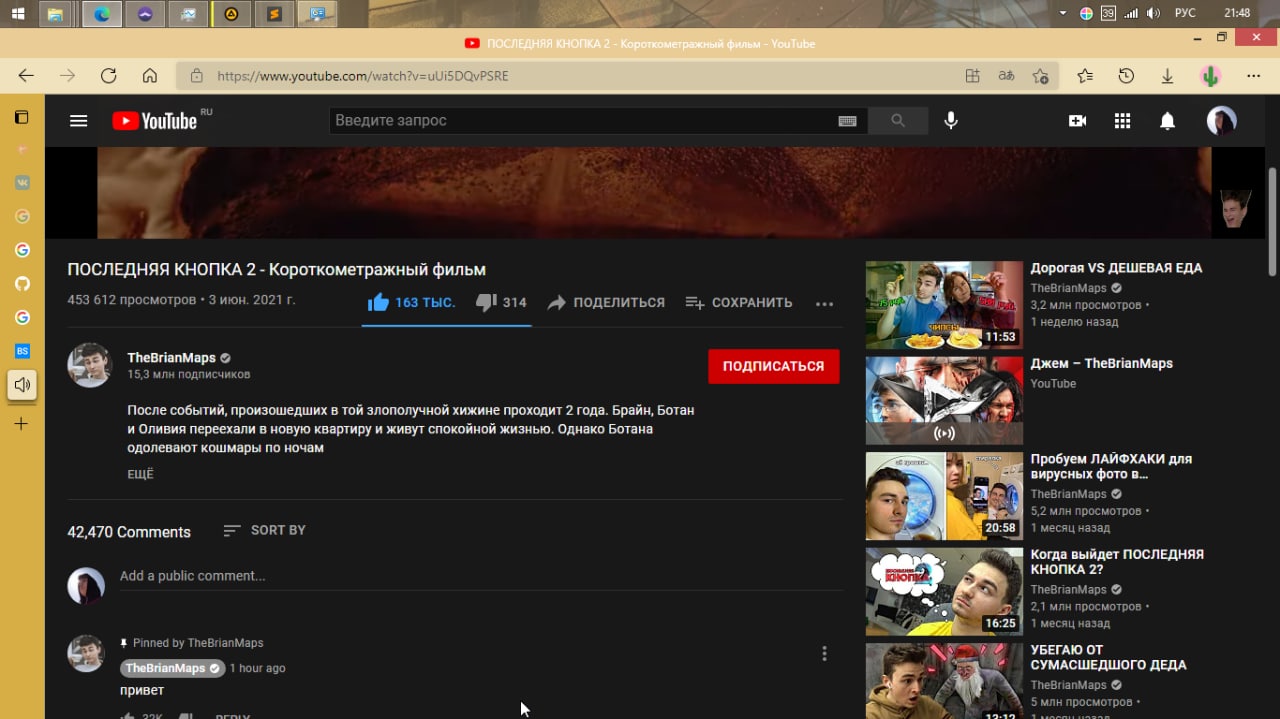Mute tab via sidebar speaker icon
1280x719 pixels.
pyautogui.click(x=22, y=385)
